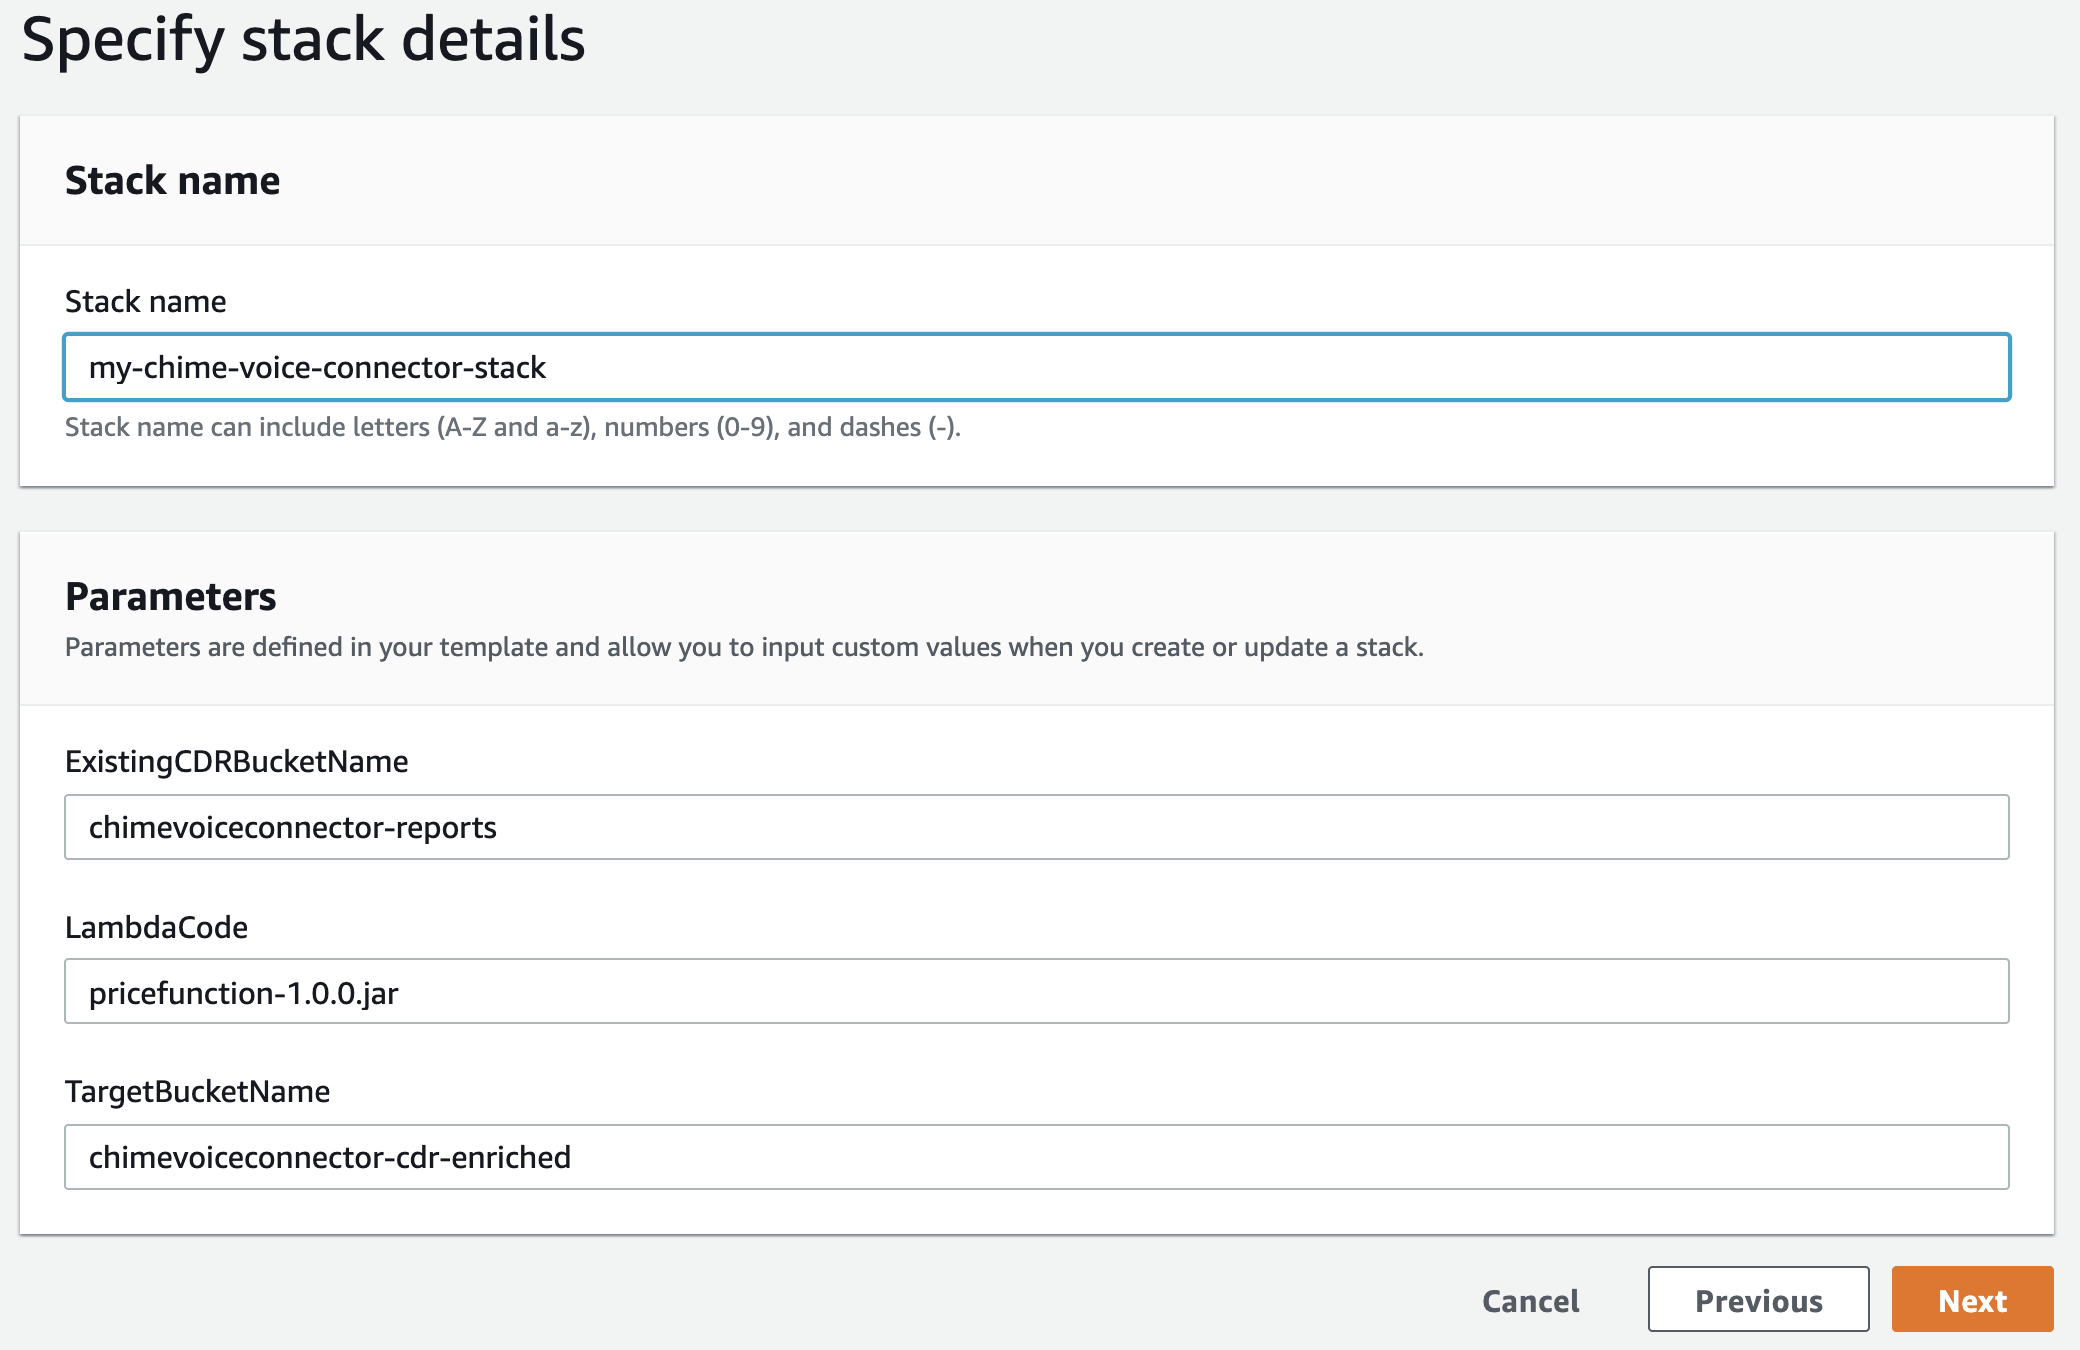This screenshot has width=2080, height=1350.
Task: Click the 'Parameters' section heading
Action: tap(170, 596)
